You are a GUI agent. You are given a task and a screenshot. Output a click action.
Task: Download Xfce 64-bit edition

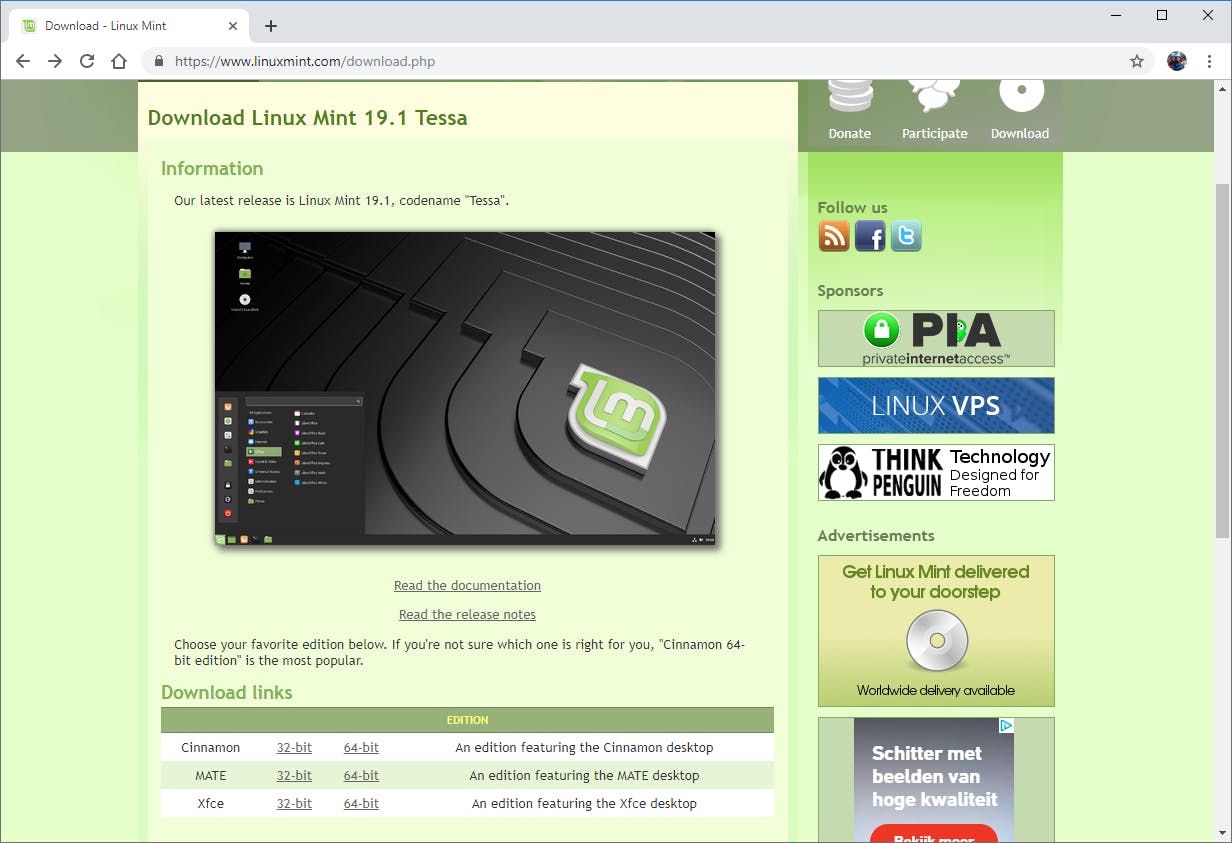coord(361,803)
